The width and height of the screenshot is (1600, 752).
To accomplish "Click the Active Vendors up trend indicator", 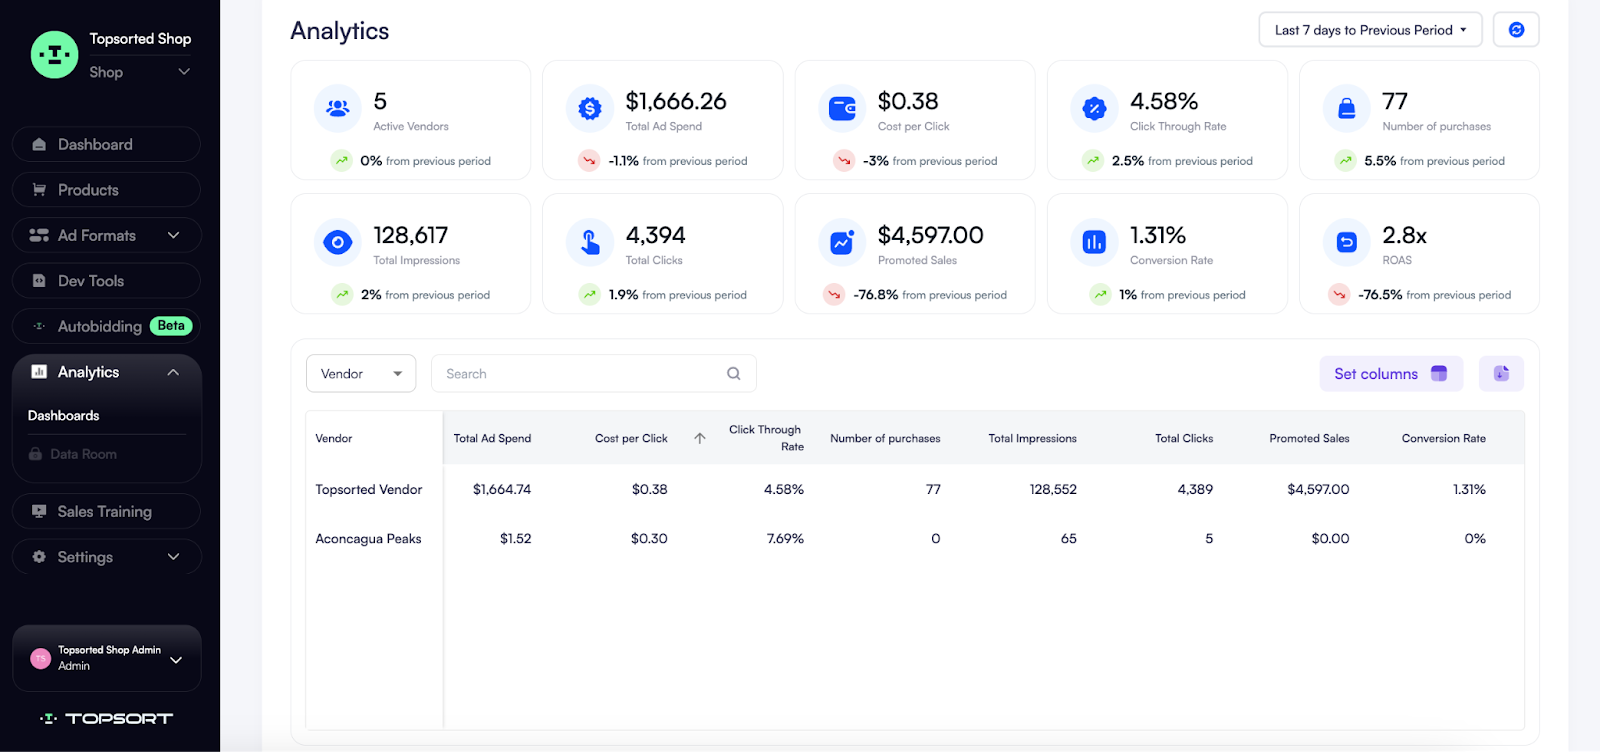I will [x=341, y=160].
